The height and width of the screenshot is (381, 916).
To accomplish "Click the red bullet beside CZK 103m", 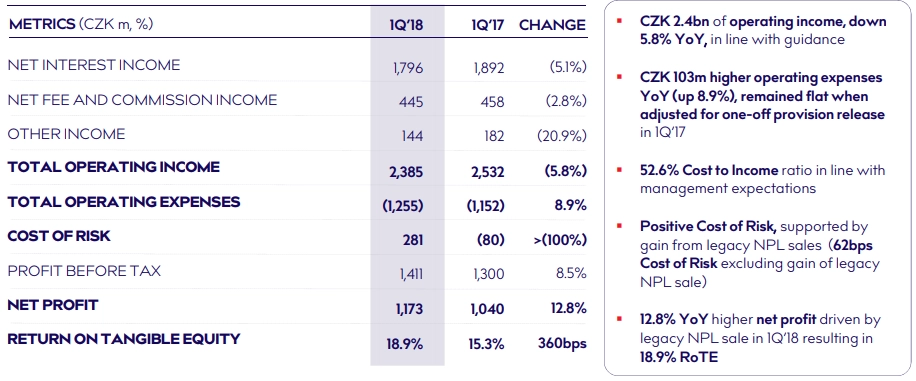I will (620, 78).
